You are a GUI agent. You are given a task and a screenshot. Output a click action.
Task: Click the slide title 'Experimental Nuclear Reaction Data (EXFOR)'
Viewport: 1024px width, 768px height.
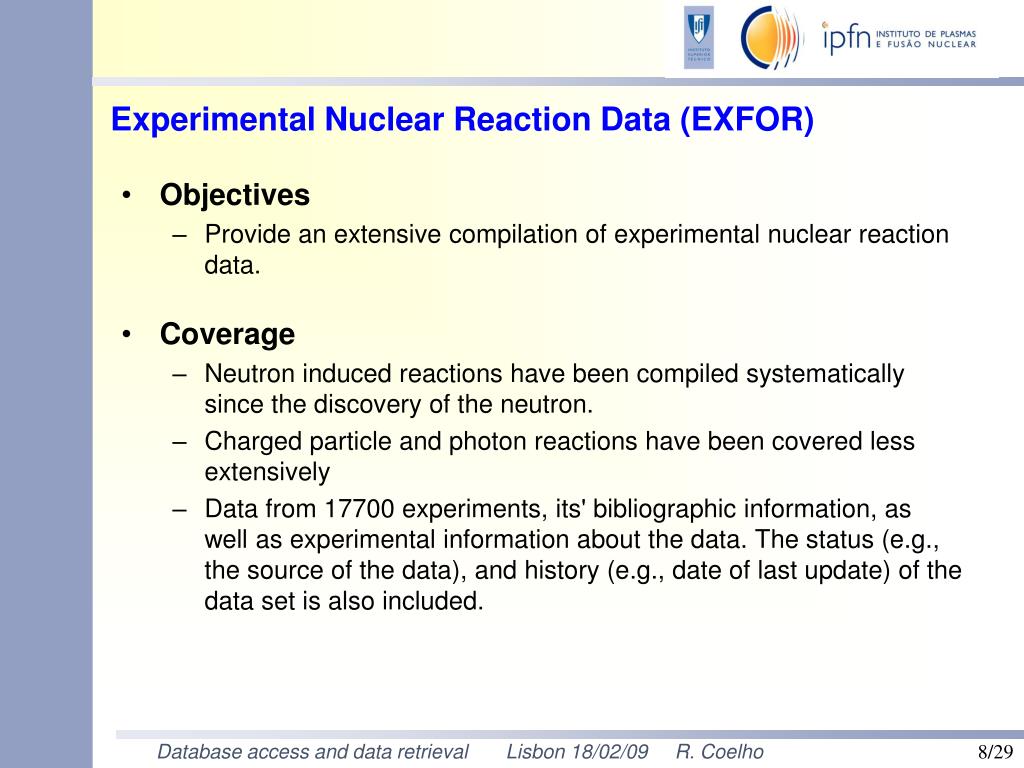(462, 120)
